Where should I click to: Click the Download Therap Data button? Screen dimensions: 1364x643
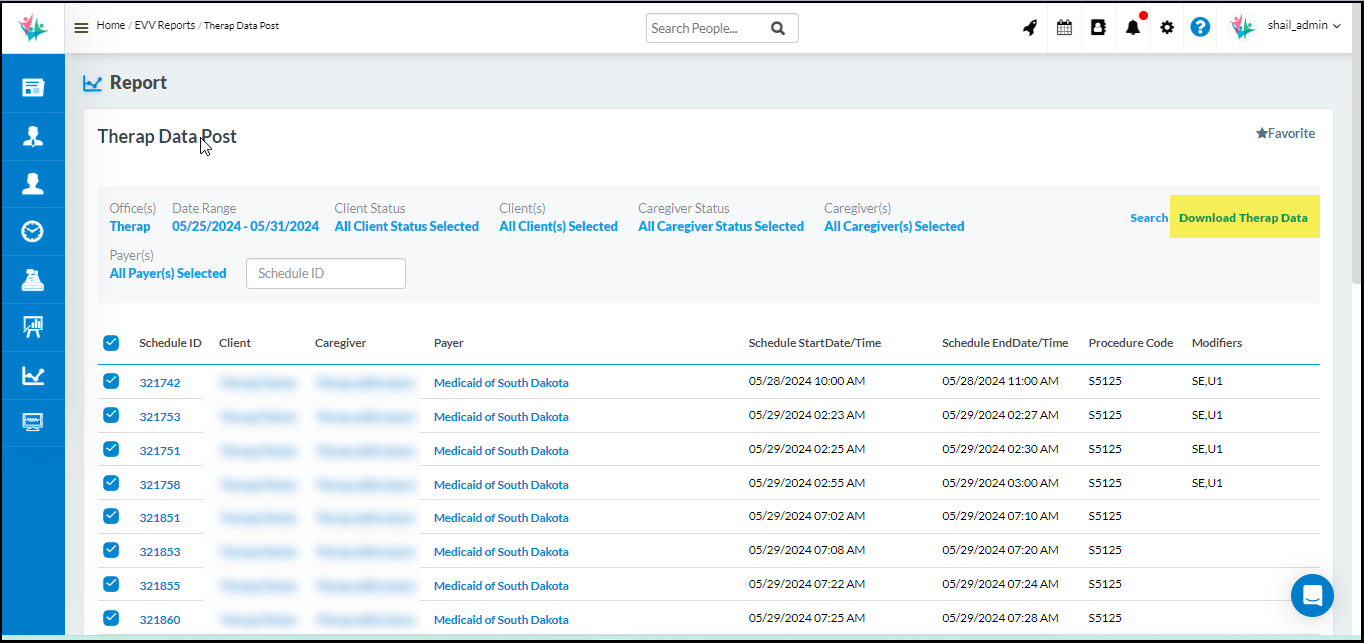click(x=1243, y=217)
